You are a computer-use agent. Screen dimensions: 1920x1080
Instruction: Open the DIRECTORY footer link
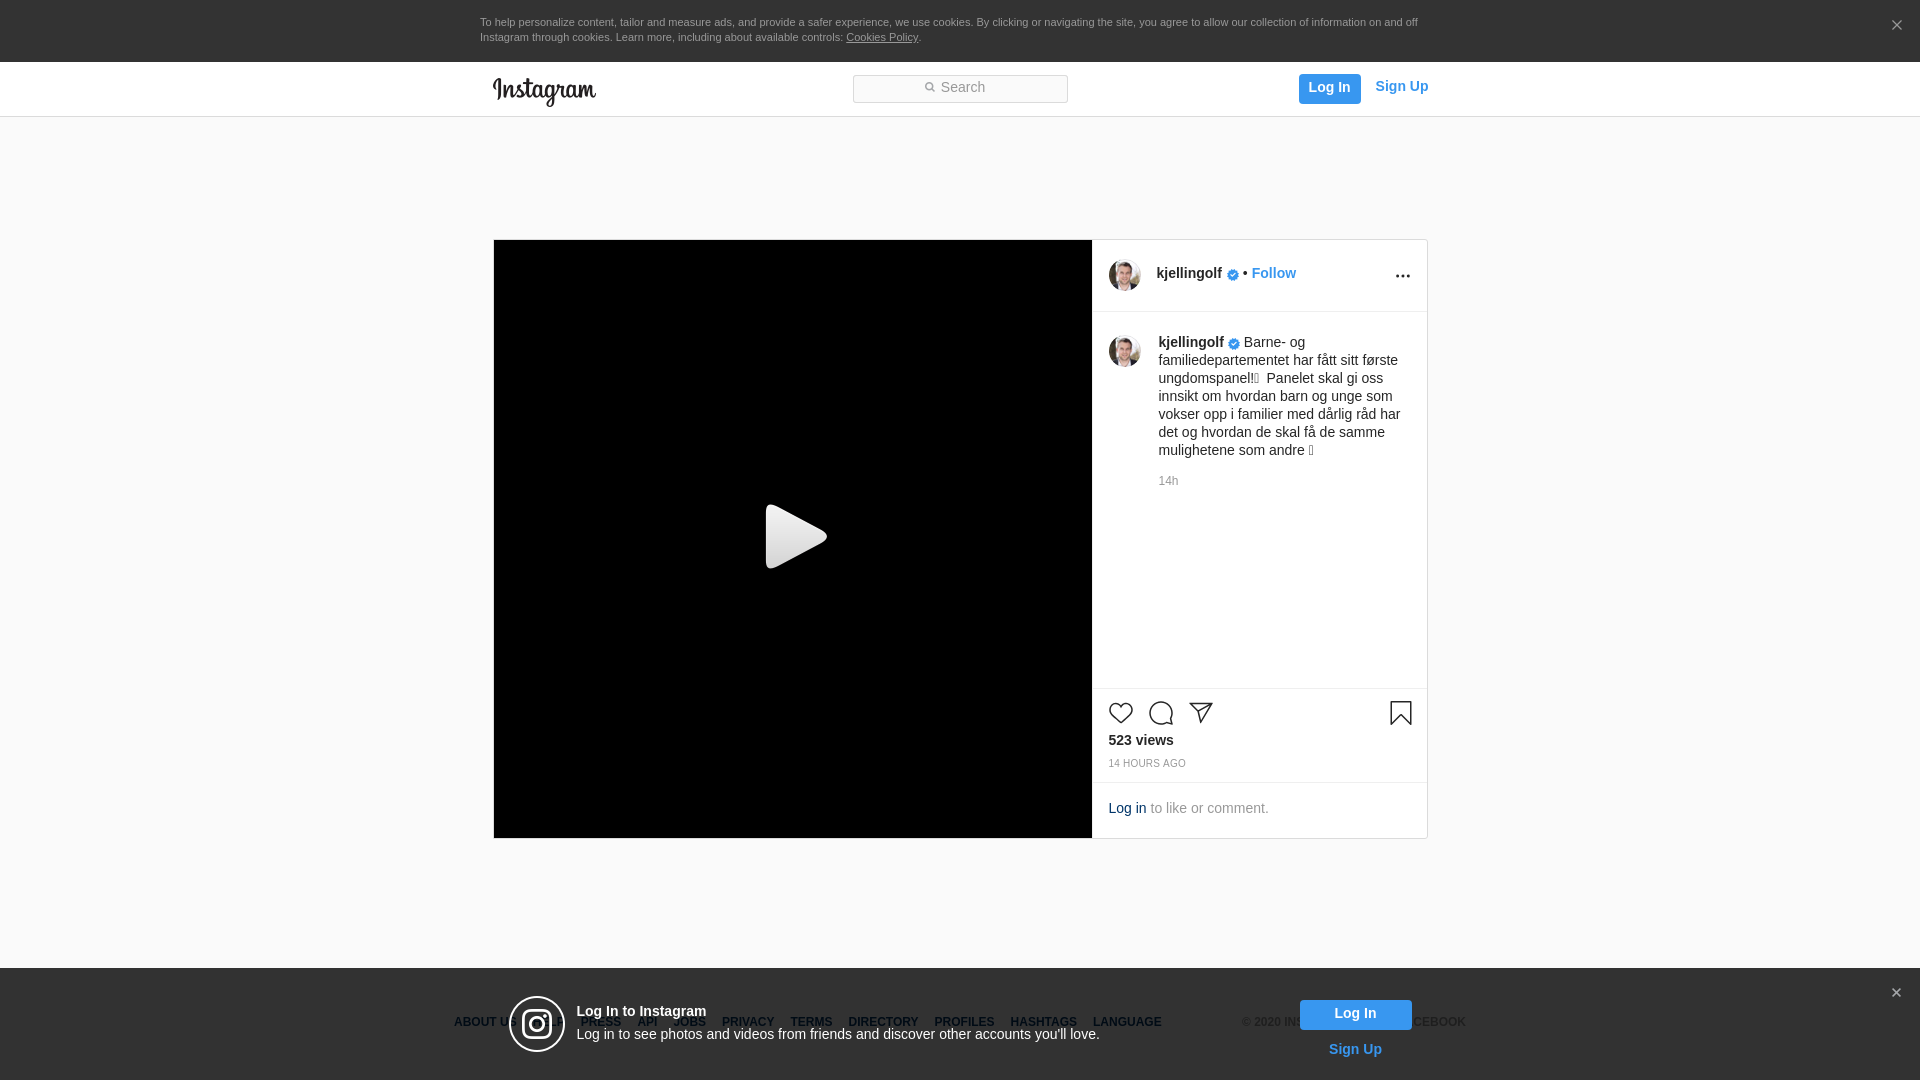tap(883, 1022)
